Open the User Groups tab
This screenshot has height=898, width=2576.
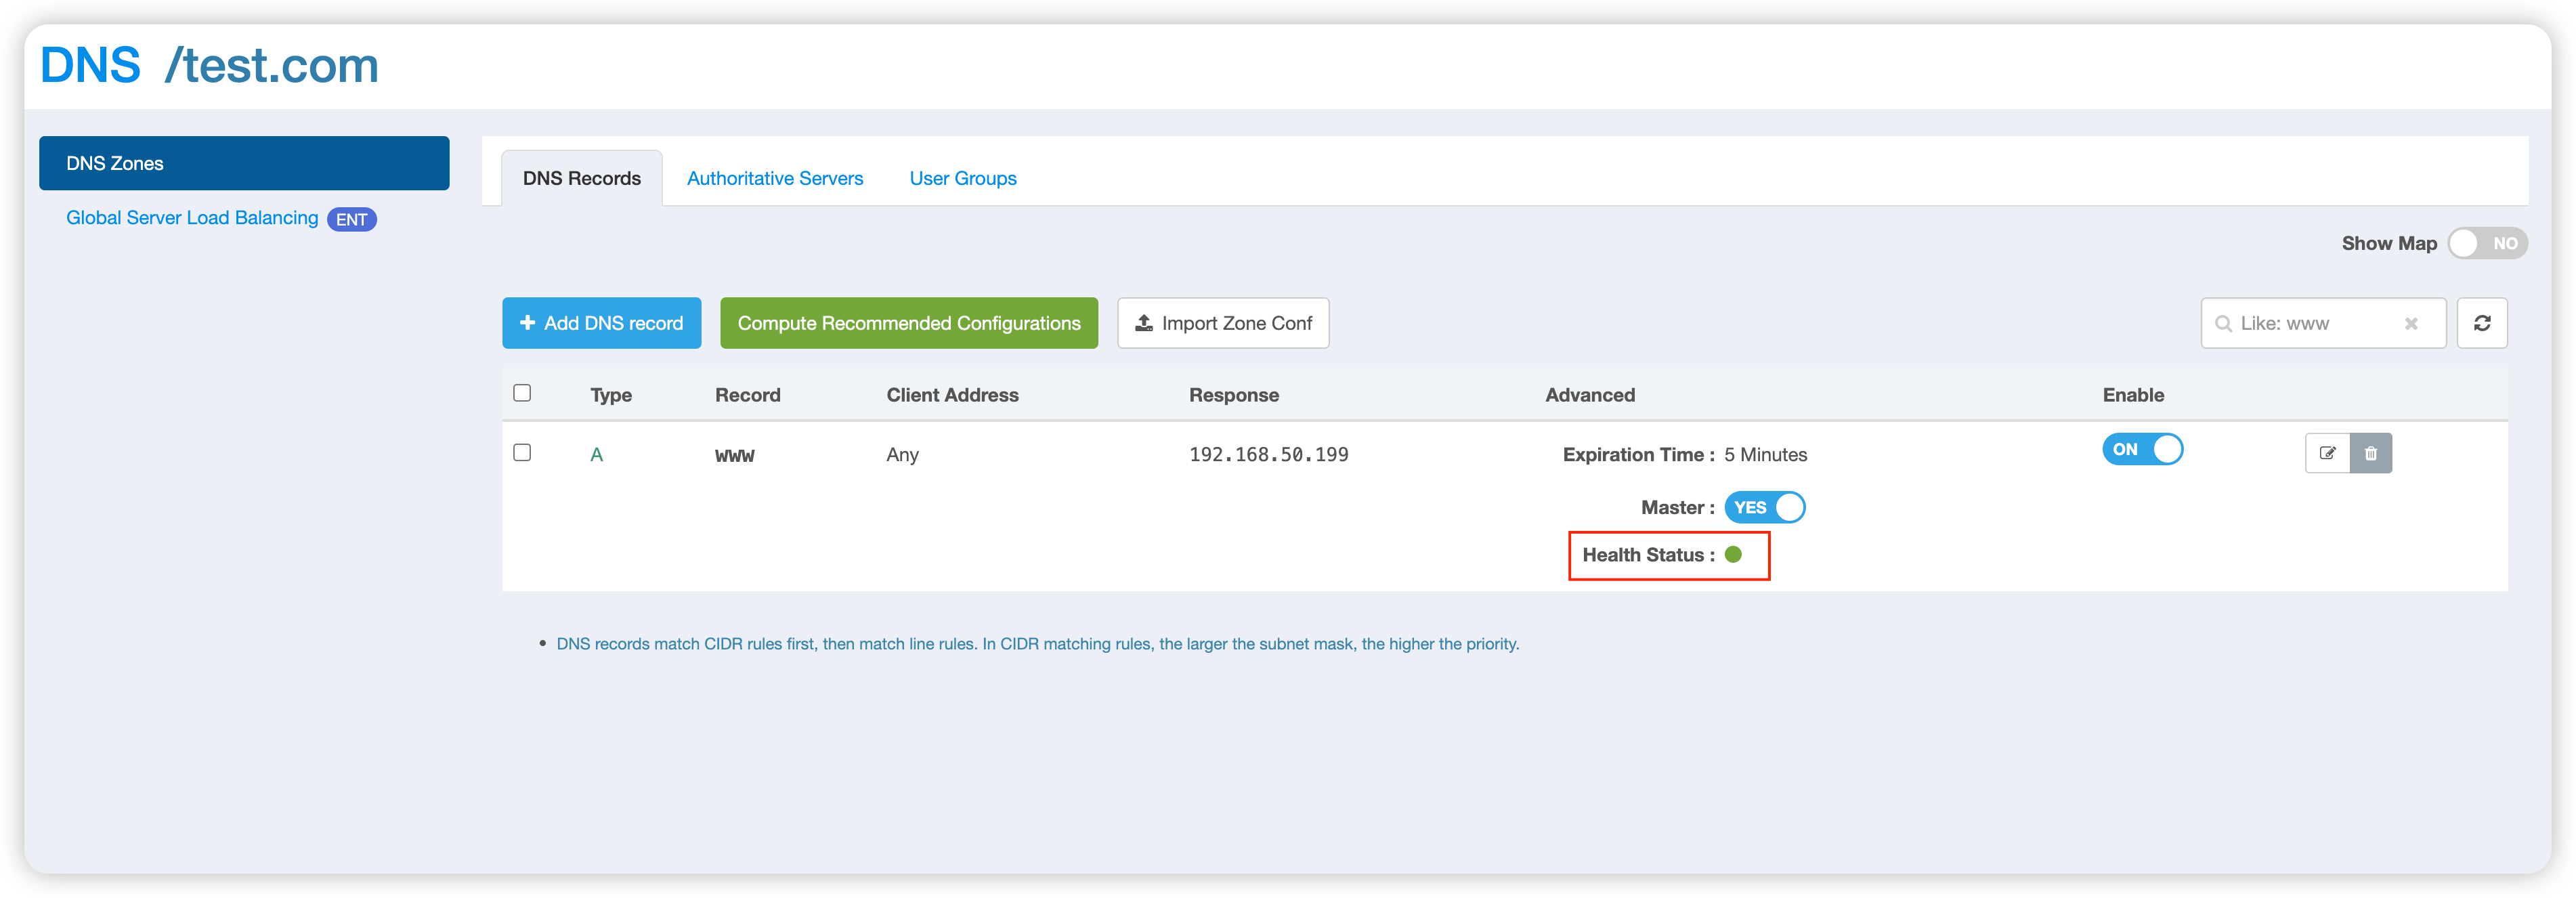point(962,178)
